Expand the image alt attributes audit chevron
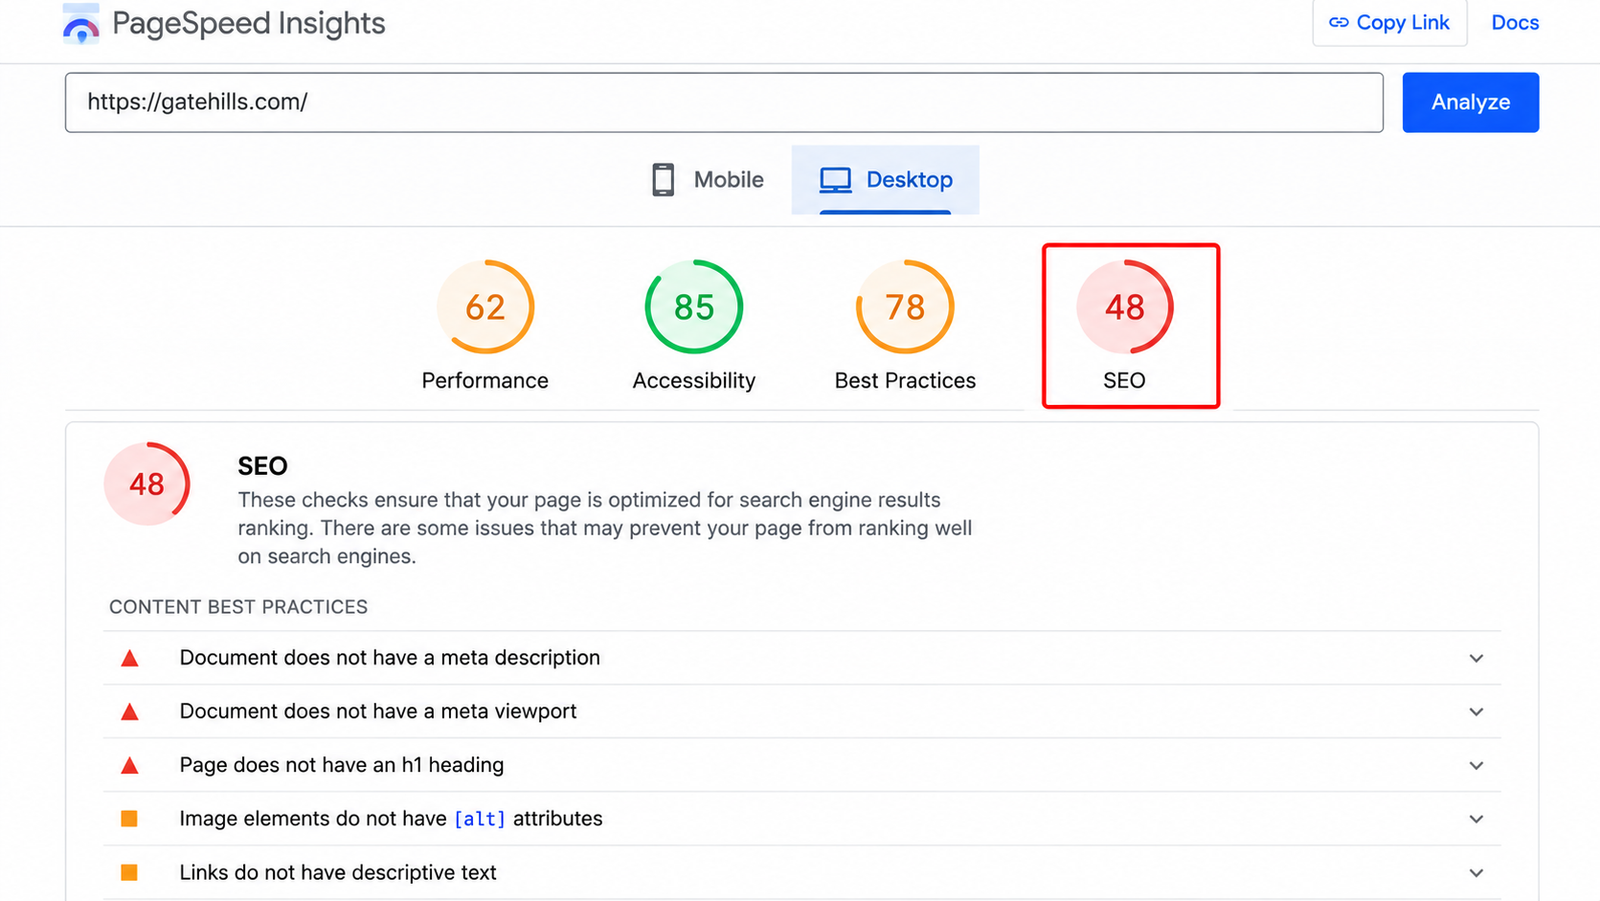Image resolution: width=1600 pixels, height=901 pixels. pos(1476,819)
